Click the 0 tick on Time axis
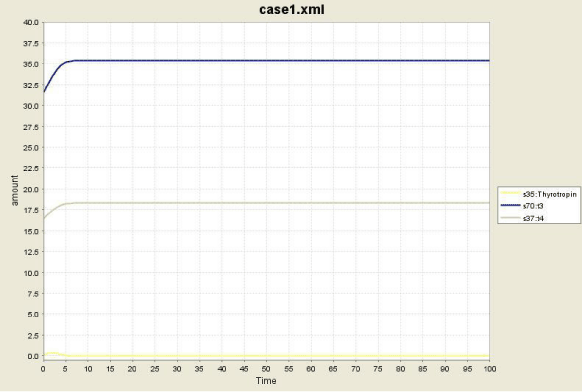 pos(43,369)
